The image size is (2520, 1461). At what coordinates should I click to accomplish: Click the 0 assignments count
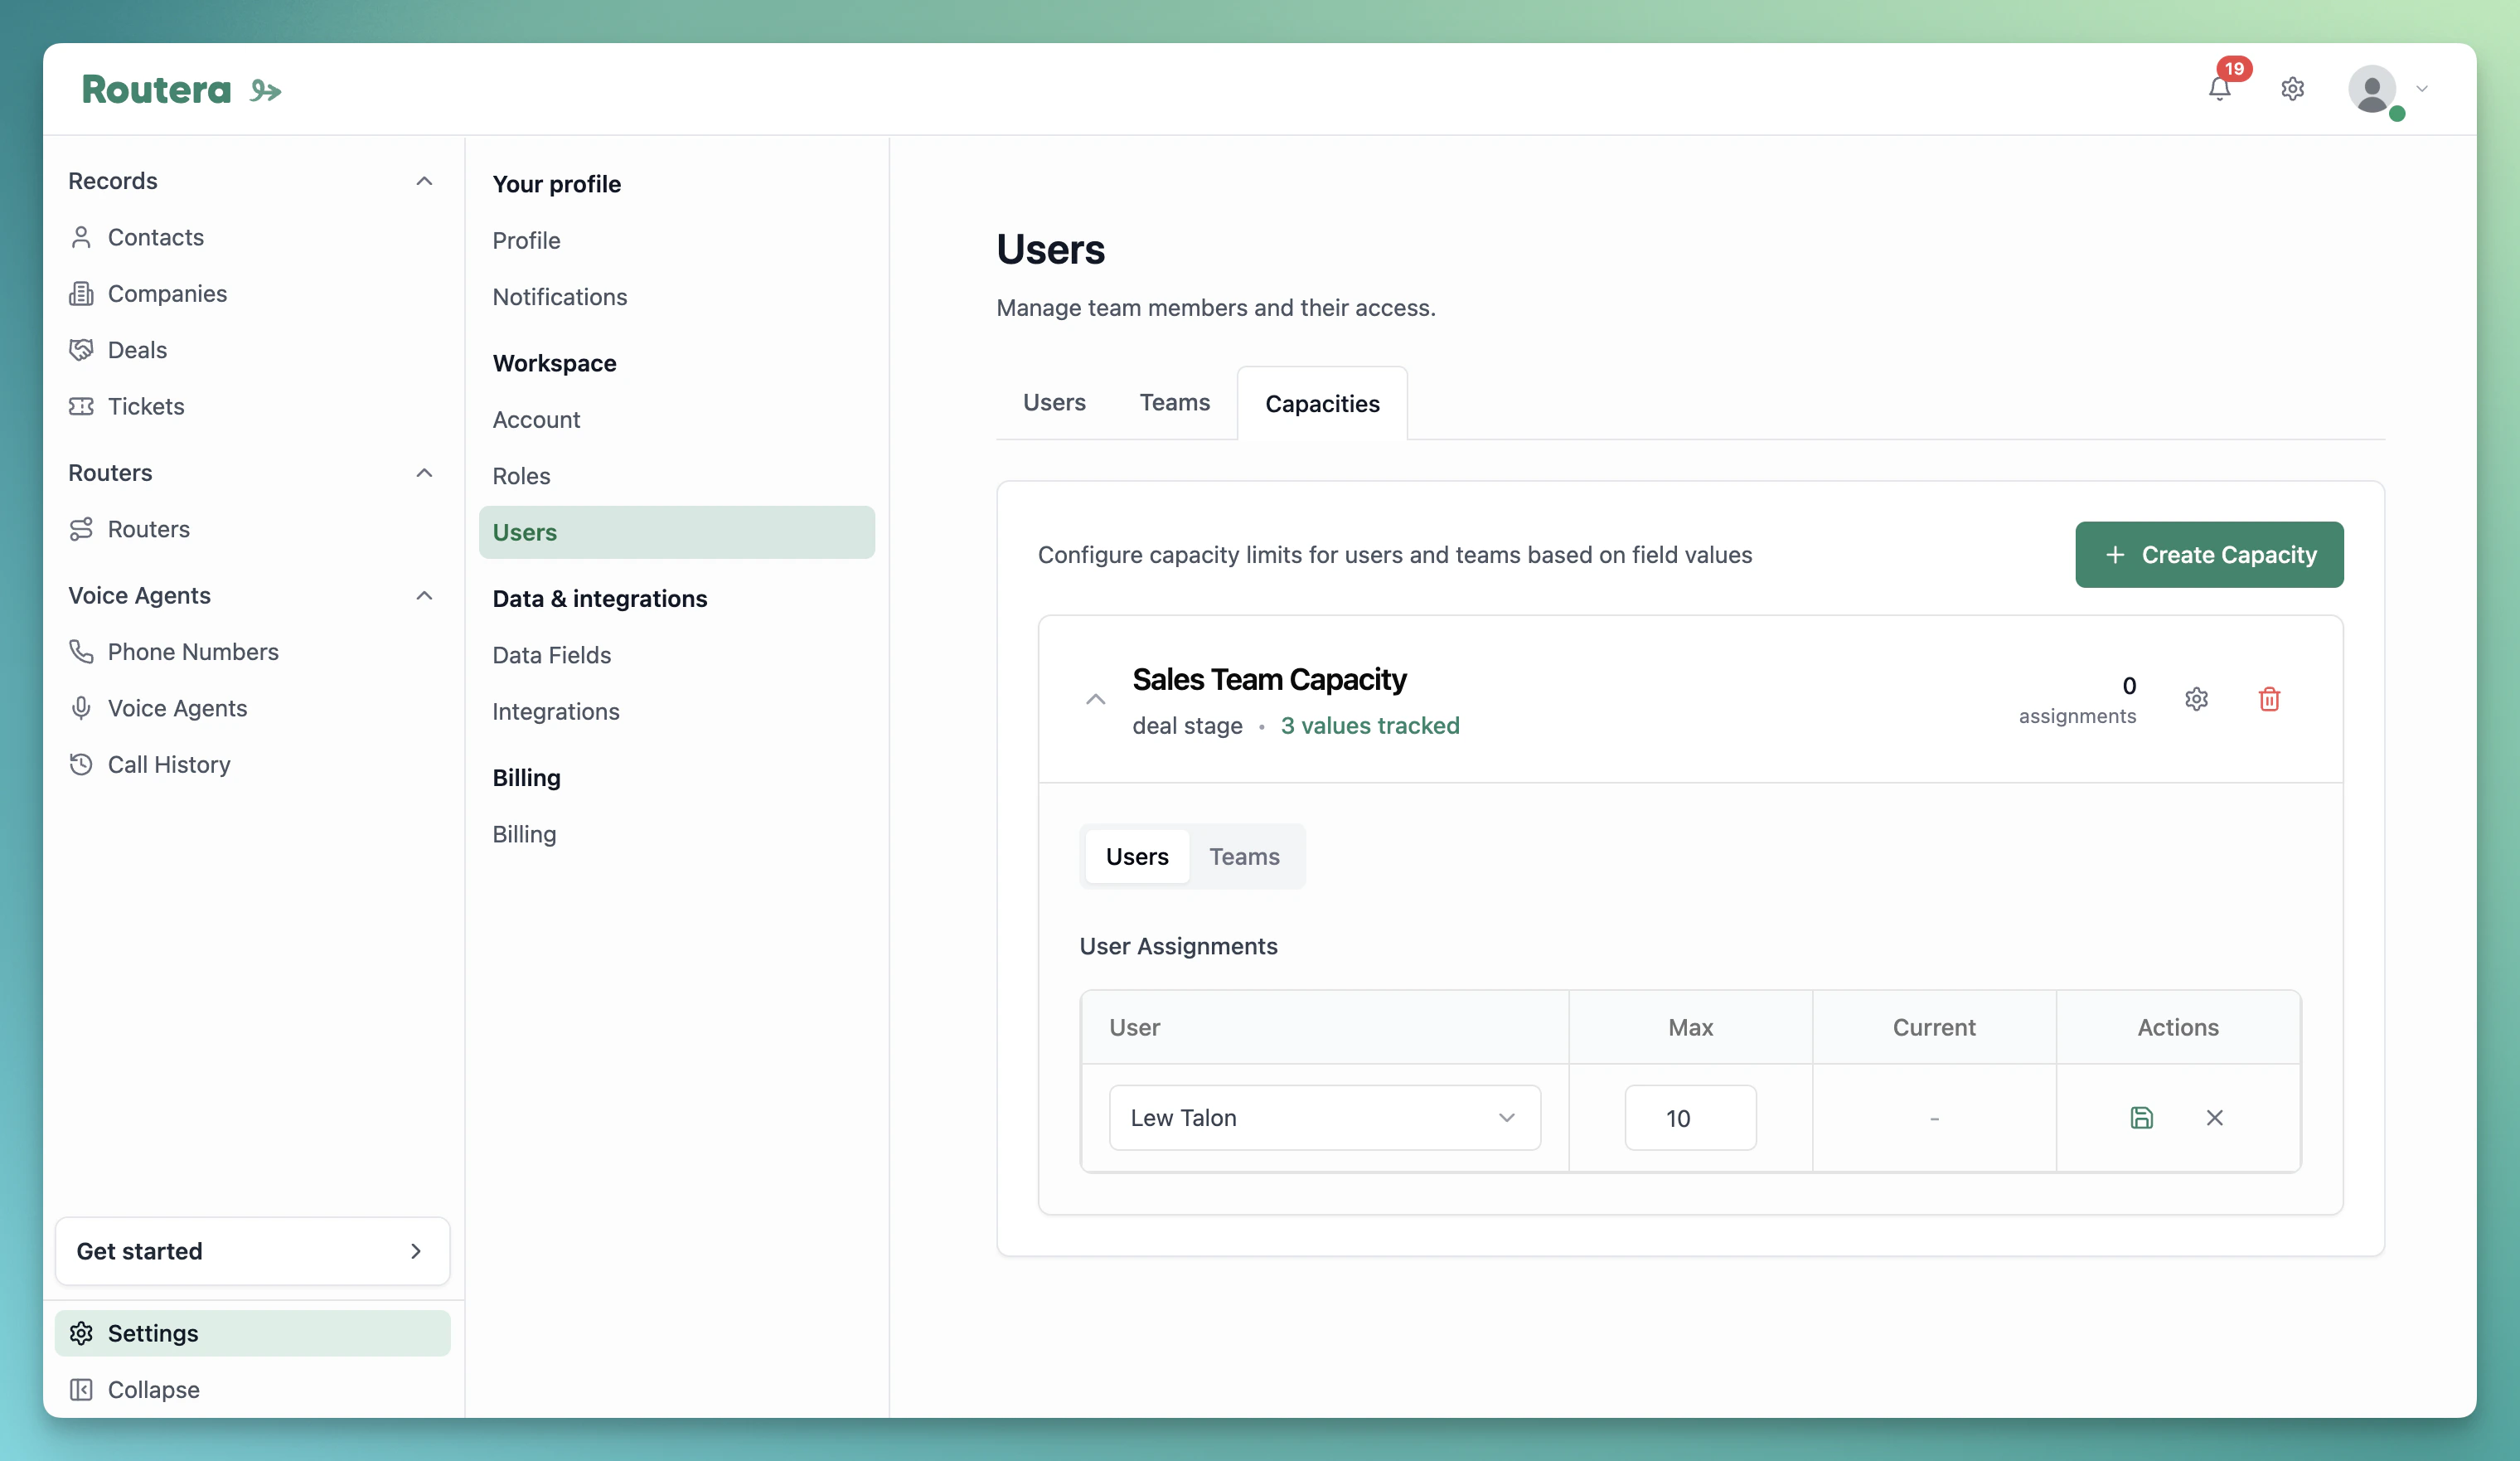[2077, 699]
